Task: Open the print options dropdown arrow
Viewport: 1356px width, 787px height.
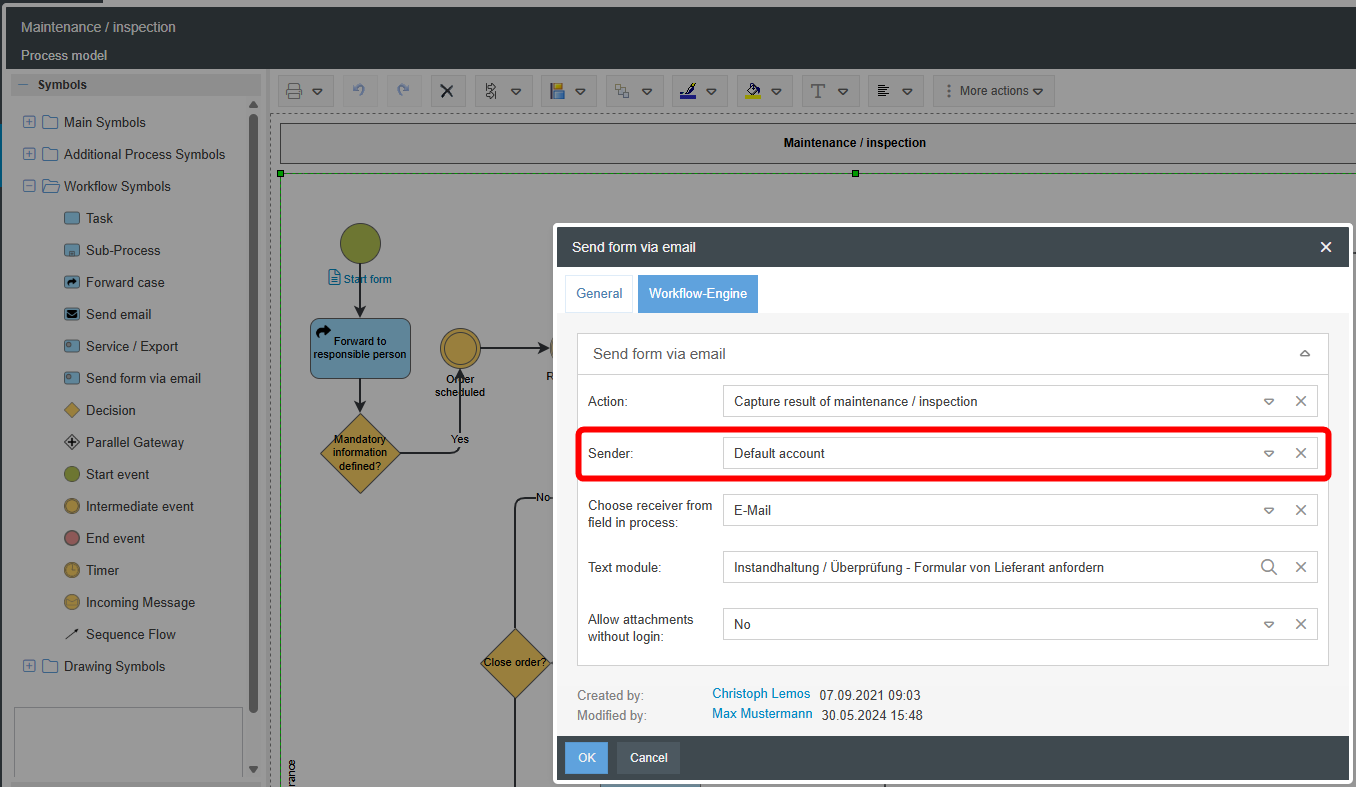Action: tap(317, 91)
